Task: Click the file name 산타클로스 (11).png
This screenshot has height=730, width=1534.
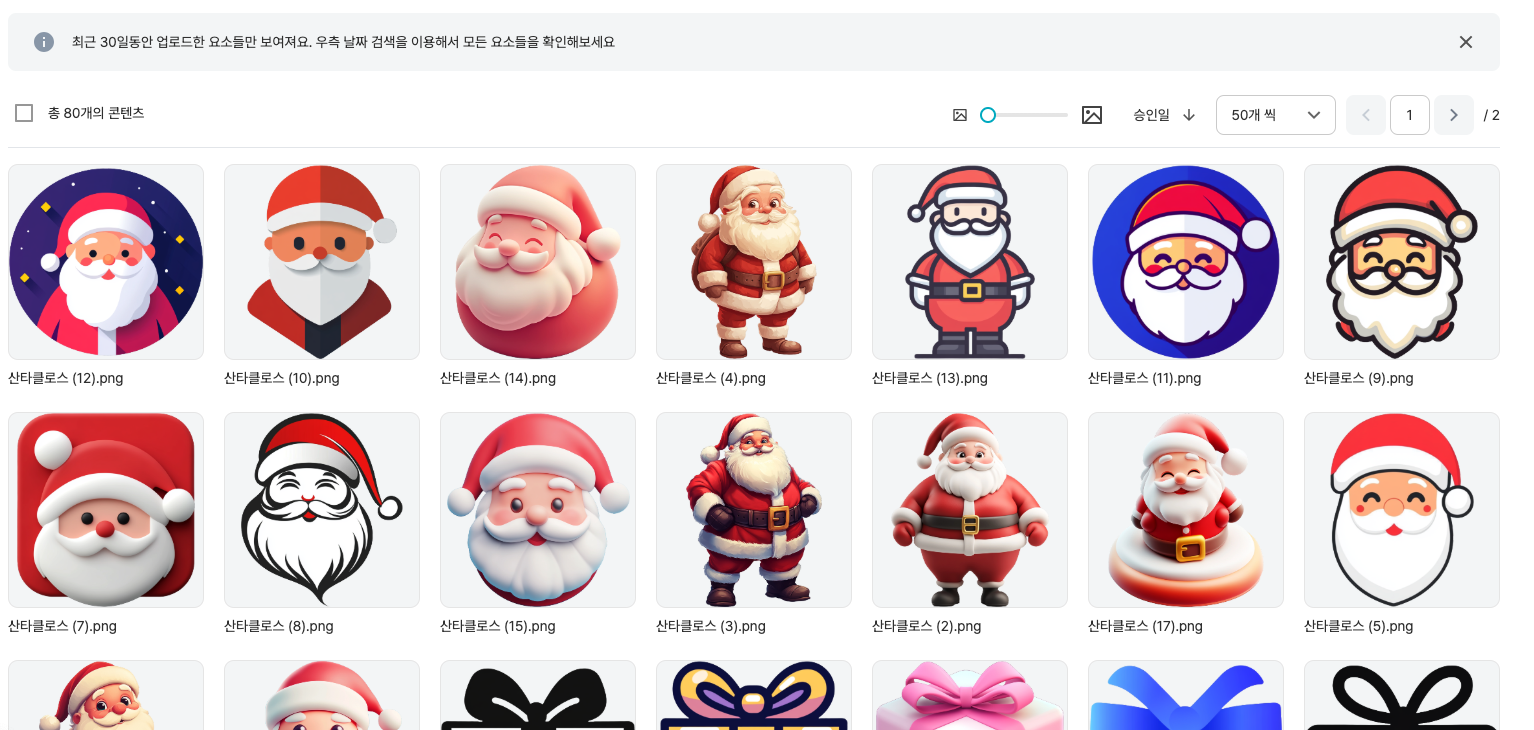Action: (1145, 378)
